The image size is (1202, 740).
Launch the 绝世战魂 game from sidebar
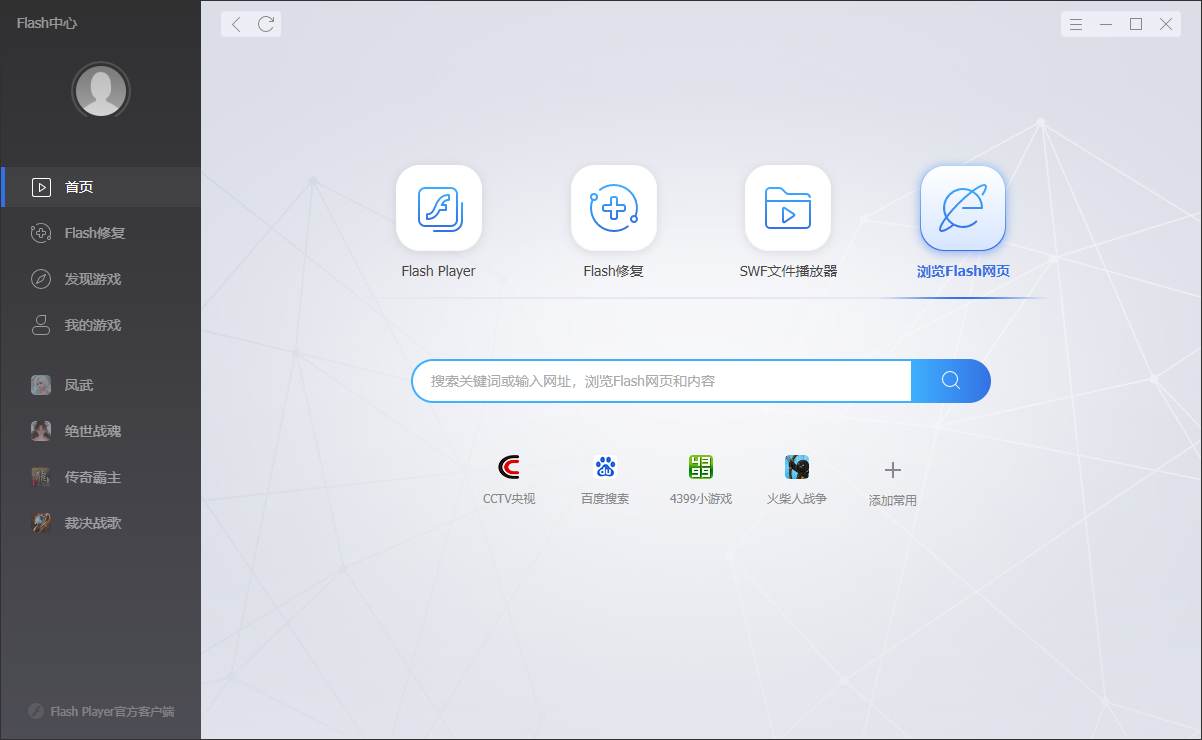tap(100, 431)
